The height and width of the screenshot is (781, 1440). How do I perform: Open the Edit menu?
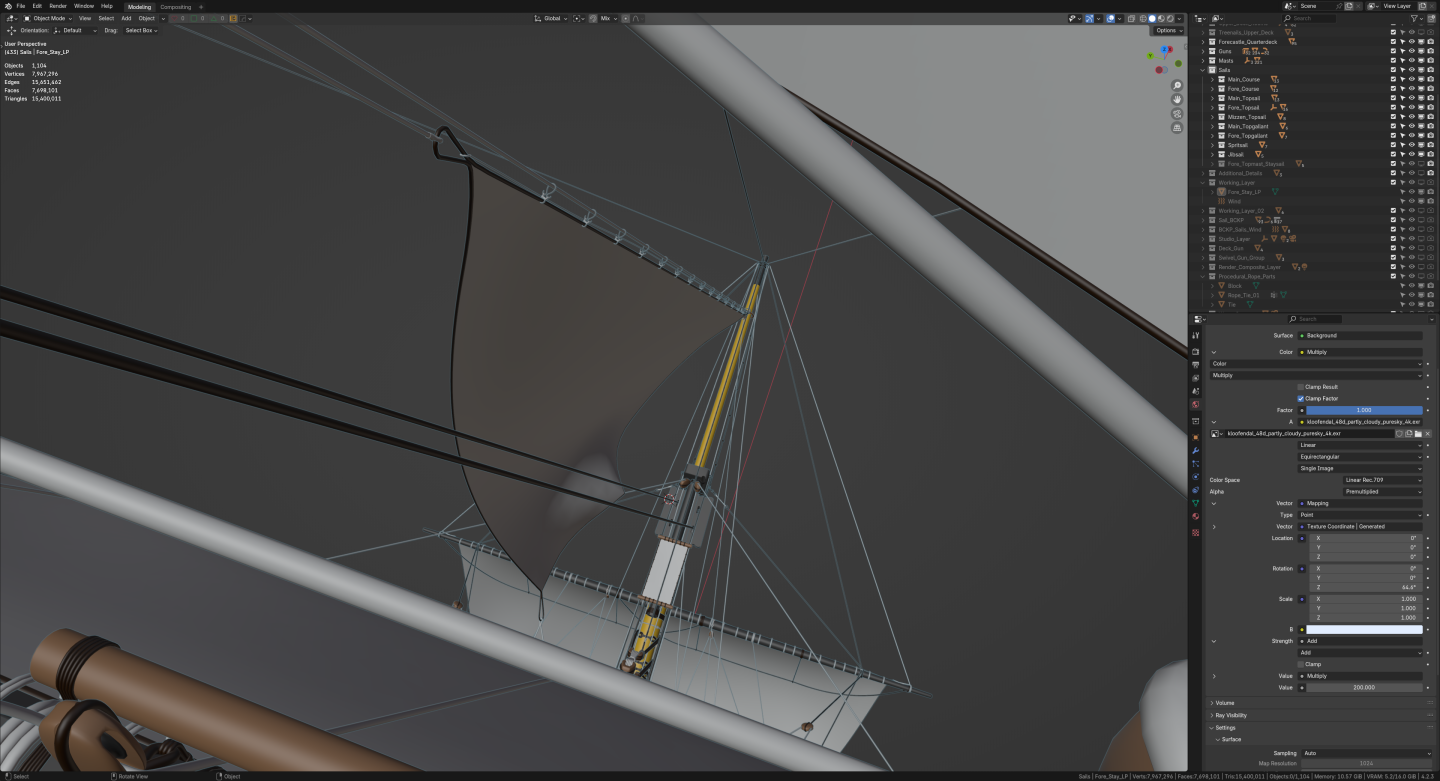[37, 6]
